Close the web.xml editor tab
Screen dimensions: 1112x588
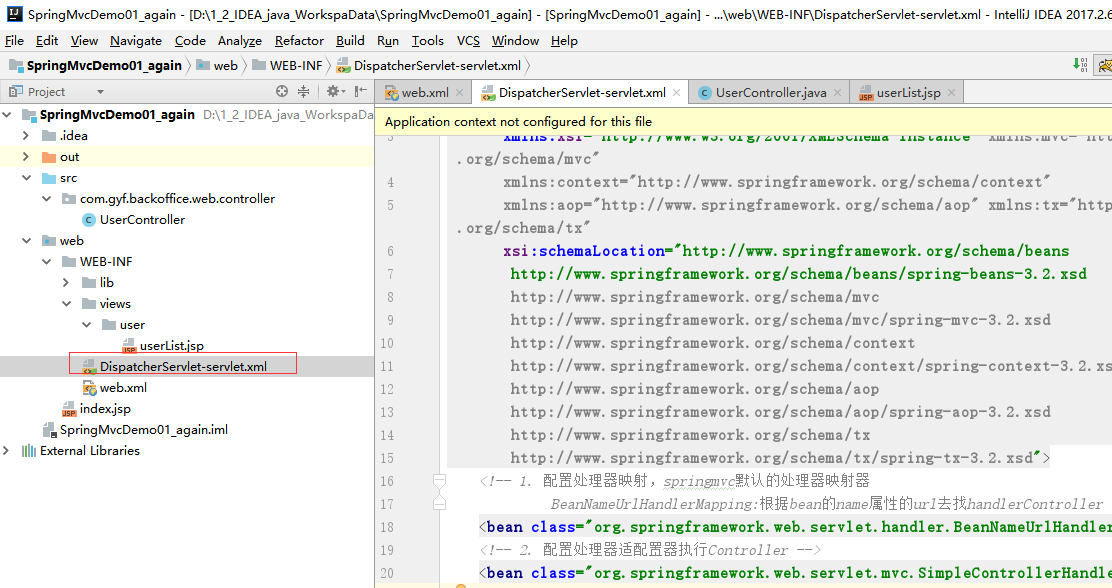coord(460,93)
